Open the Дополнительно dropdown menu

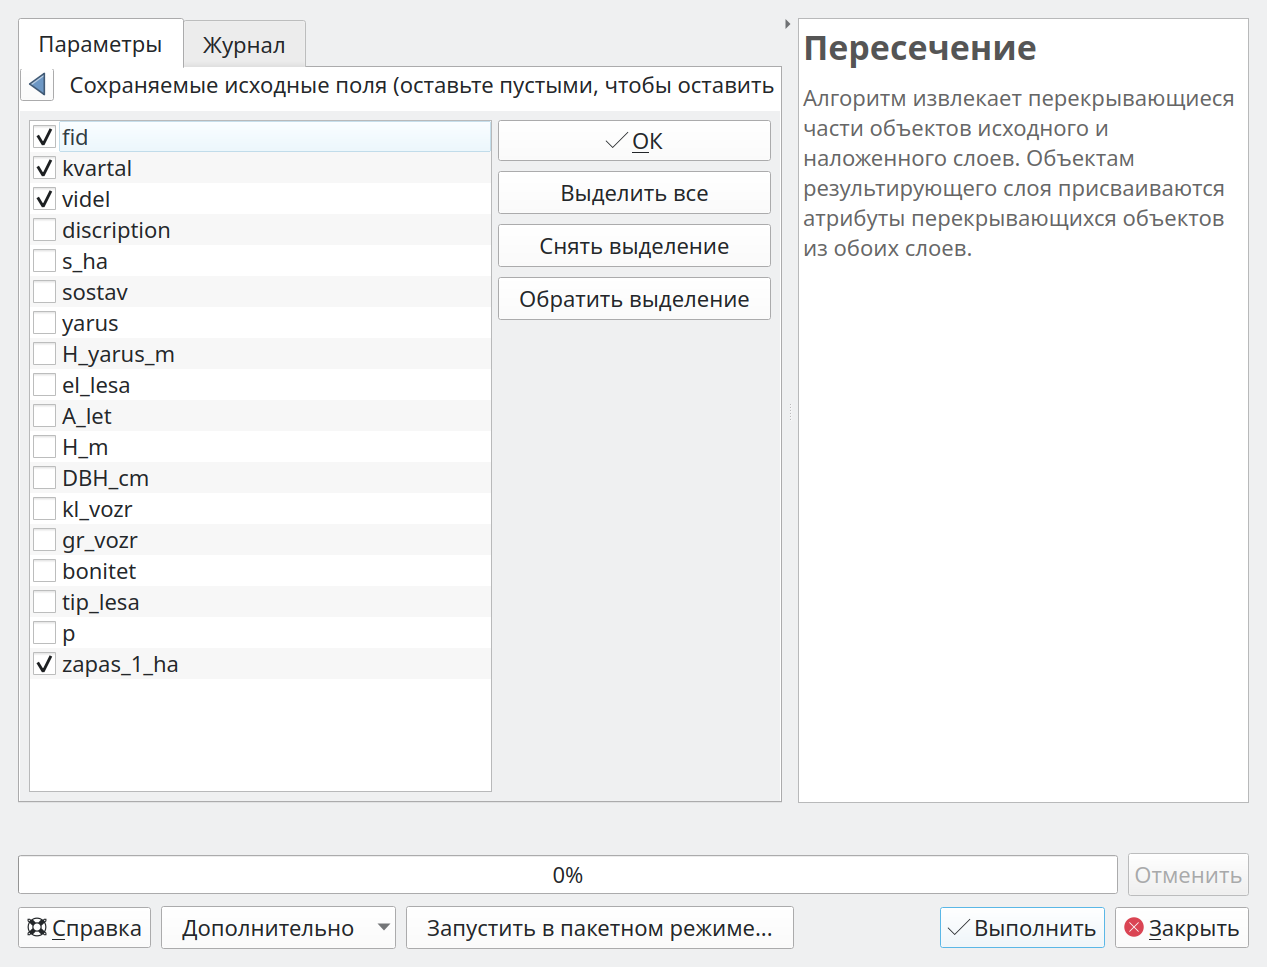pos(278,928)
